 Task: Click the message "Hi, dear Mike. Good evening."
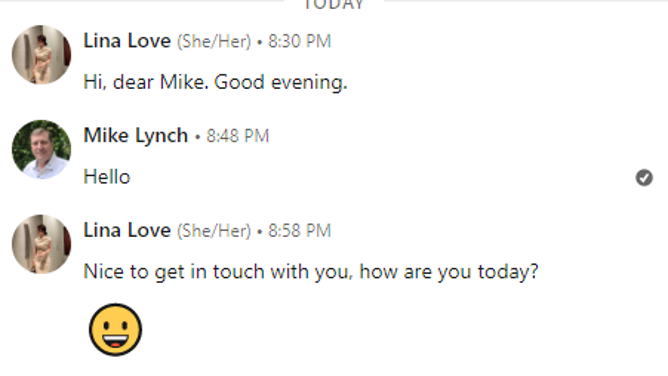[215, 82]
